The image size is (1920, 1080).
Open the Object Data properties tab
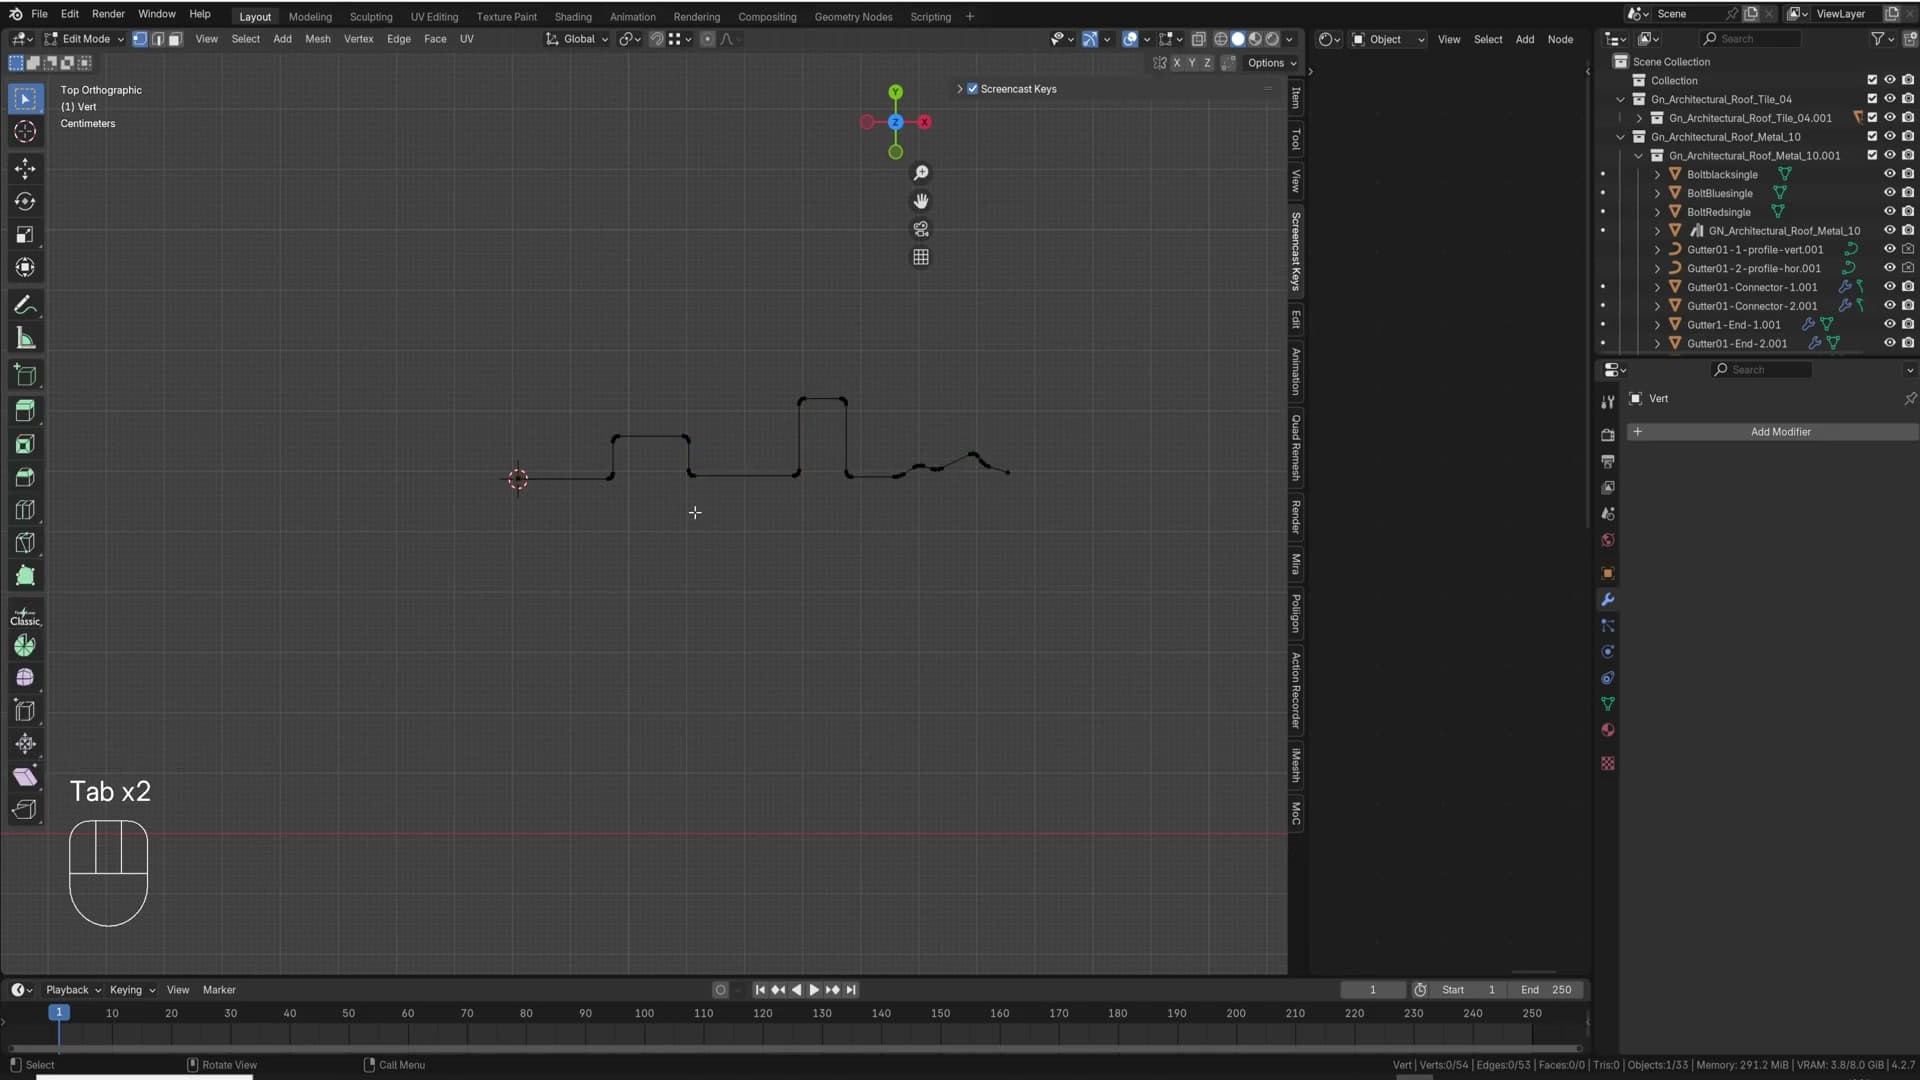[x=1608, y=704]
